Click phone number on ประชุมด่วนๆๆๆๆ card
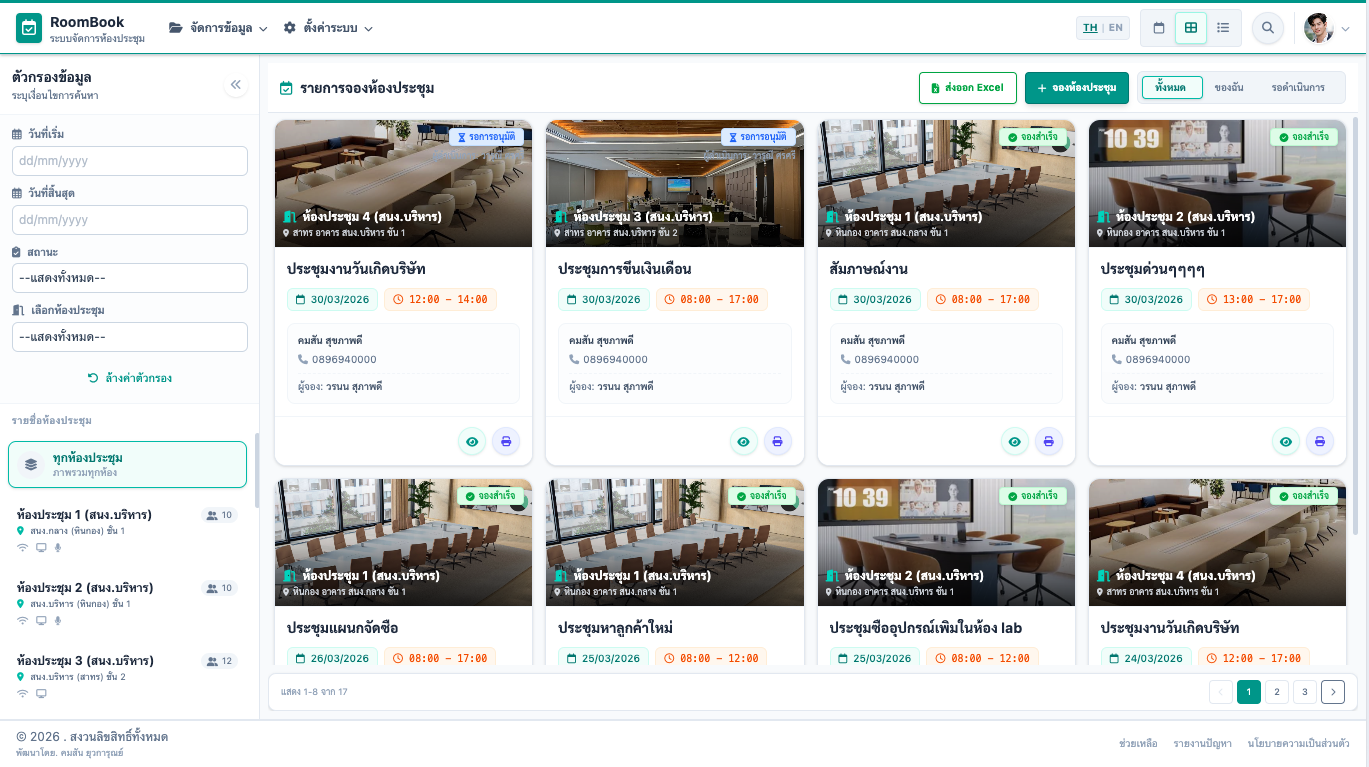This screenshot has width=1369, height=767. coord(1158,359)
